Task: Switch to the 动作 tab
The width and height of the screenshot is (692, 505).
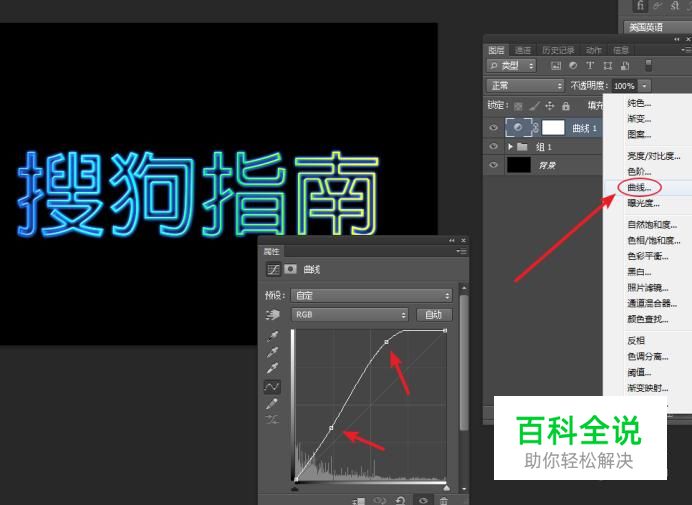Action: pos(594,50)
